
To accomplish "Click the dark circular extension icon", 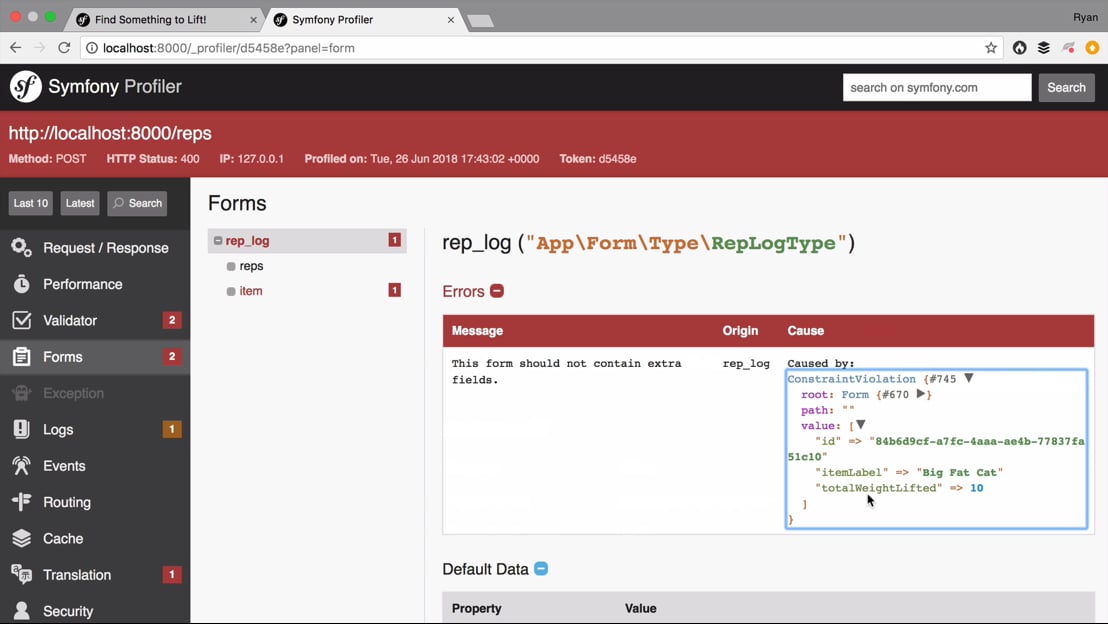I will pos(1020,47).
